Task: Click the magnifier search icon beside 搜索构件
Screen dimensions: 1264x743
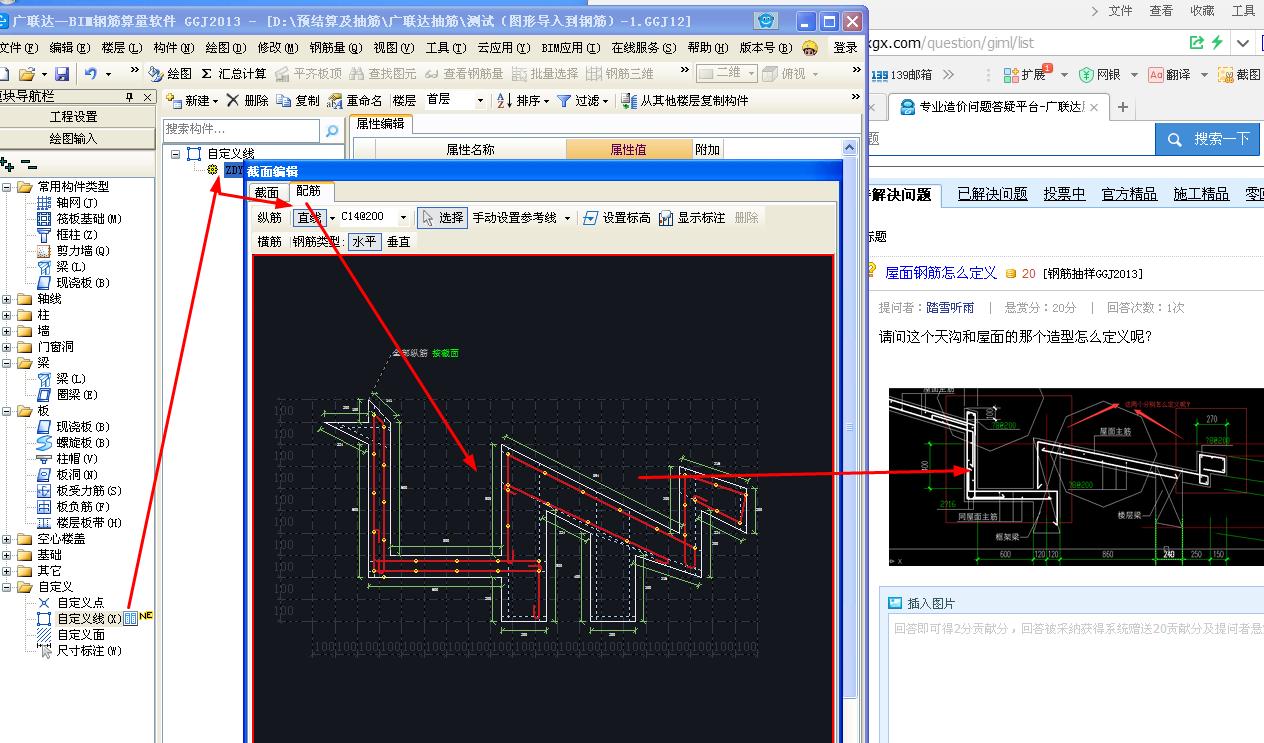Action: click(332, 130)
